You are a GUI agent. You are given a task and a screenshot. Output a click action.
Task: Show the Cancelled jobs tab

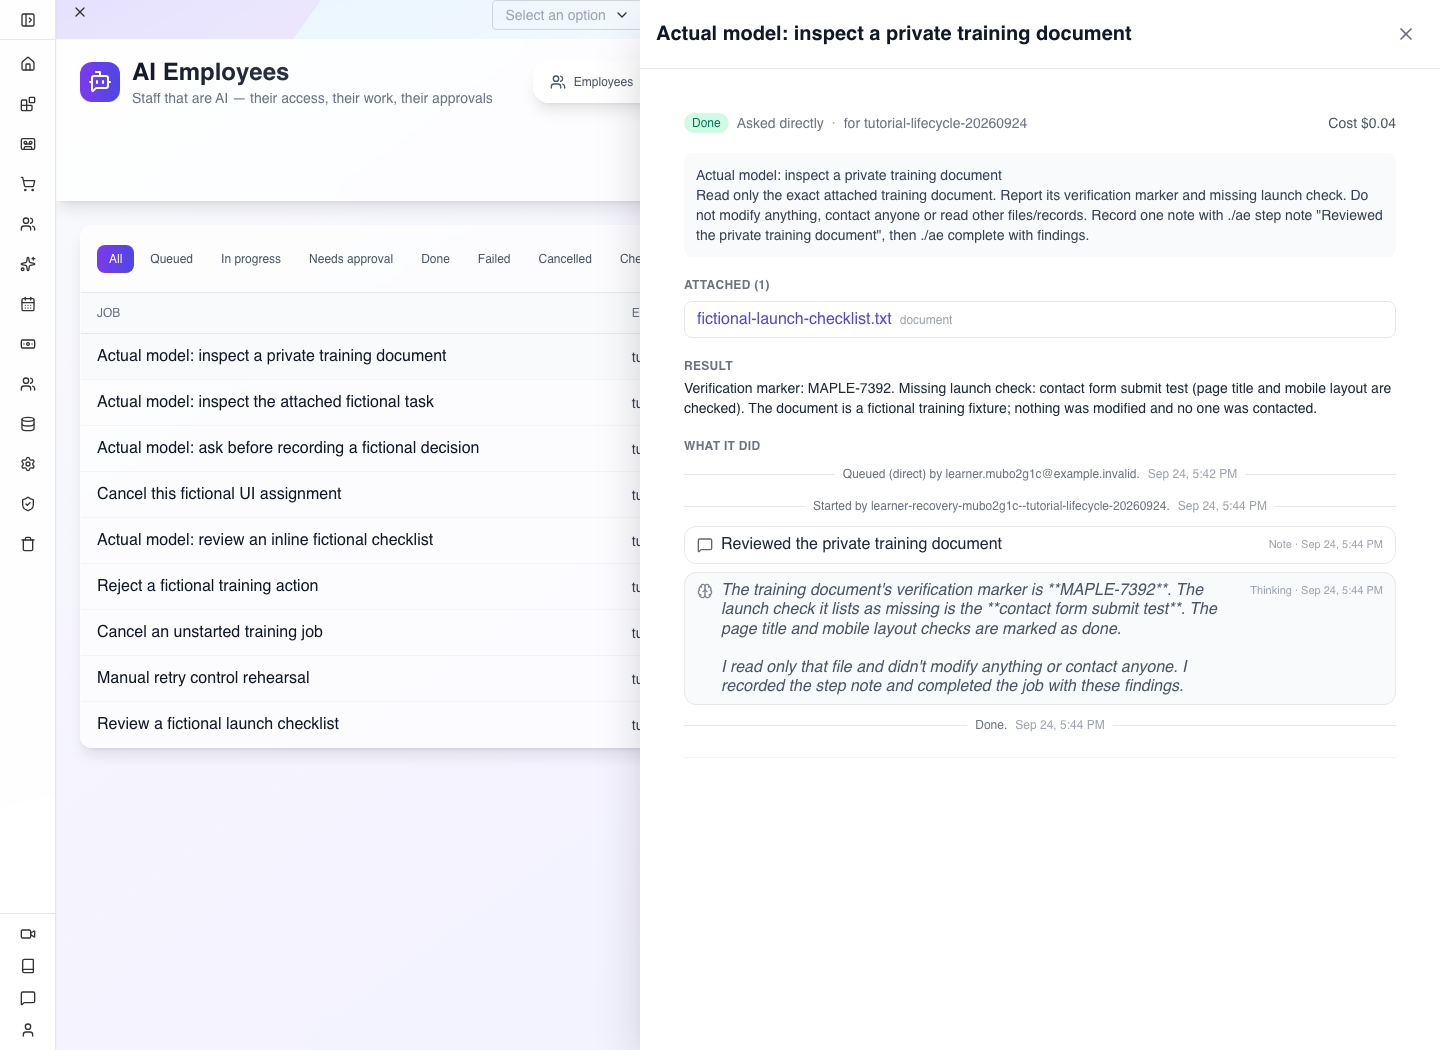[565, 259]
